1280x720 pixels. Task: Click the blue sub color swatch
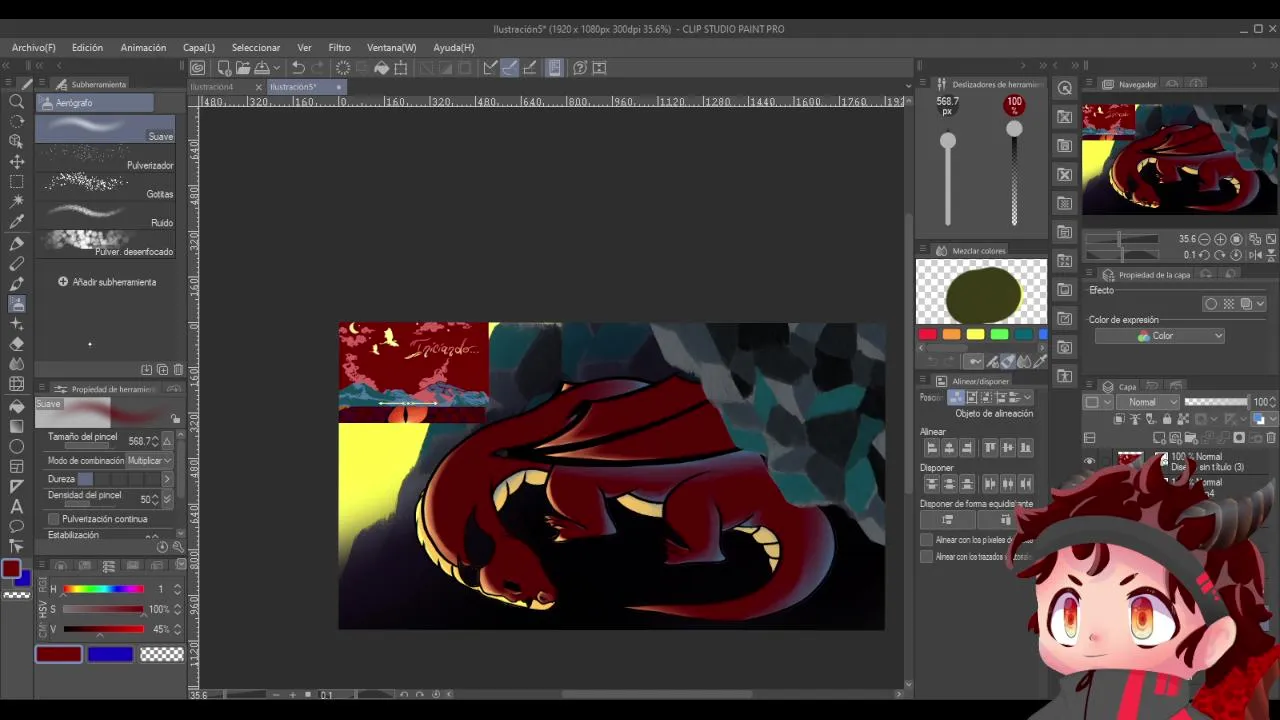coord(110,654)
